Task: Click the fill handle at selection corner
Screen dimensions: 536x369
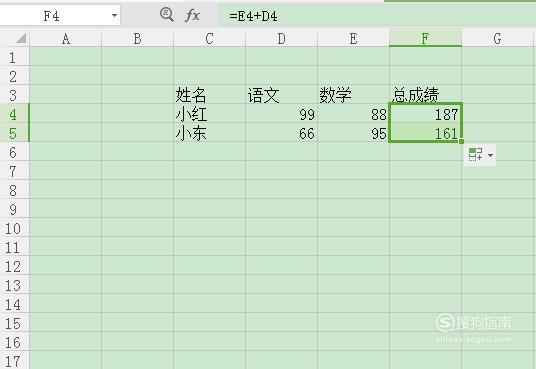Action: point(461,142)
